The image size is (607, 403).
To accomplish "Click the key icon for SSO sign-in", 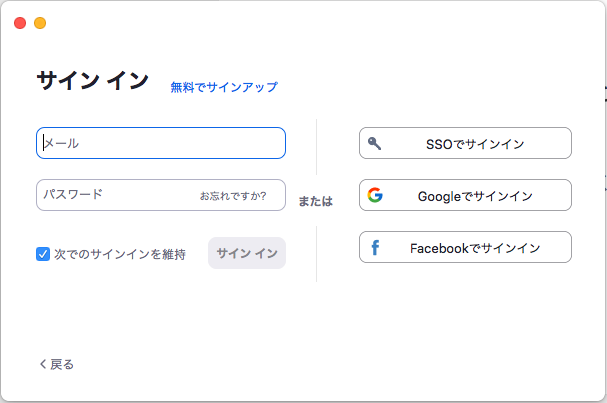I will pos(374,143).
